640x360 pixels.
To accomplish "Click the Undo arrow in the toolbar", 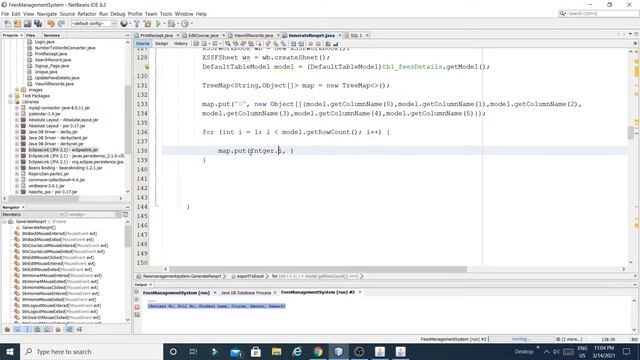I will coord(51,24).
